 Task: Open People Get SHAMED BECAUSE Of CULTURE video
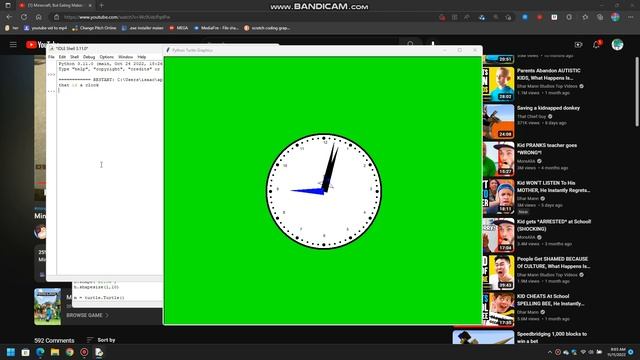(553, 262)
